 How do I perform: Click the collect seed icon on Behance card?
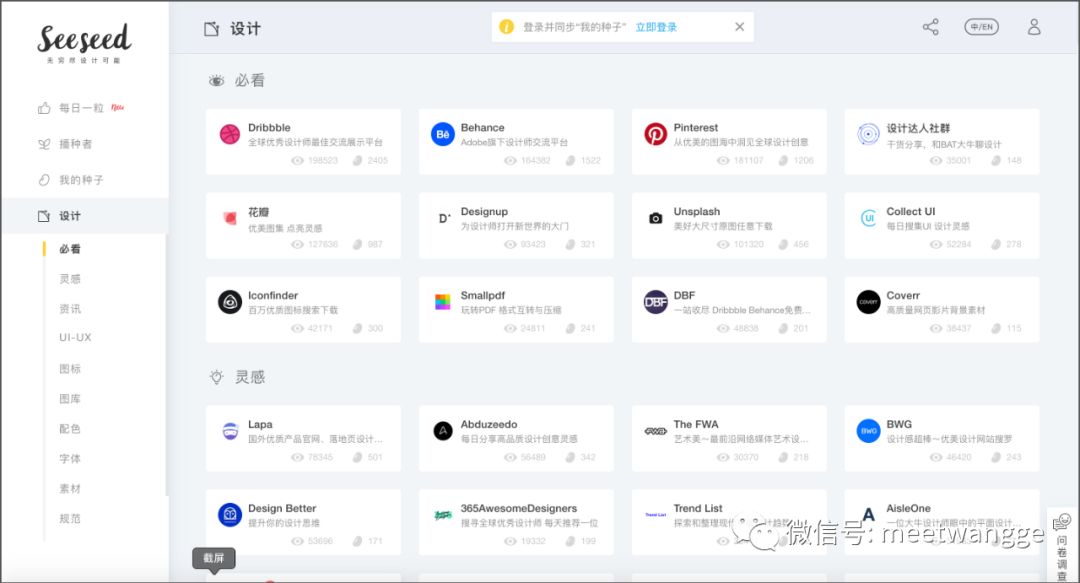(570, 161)
